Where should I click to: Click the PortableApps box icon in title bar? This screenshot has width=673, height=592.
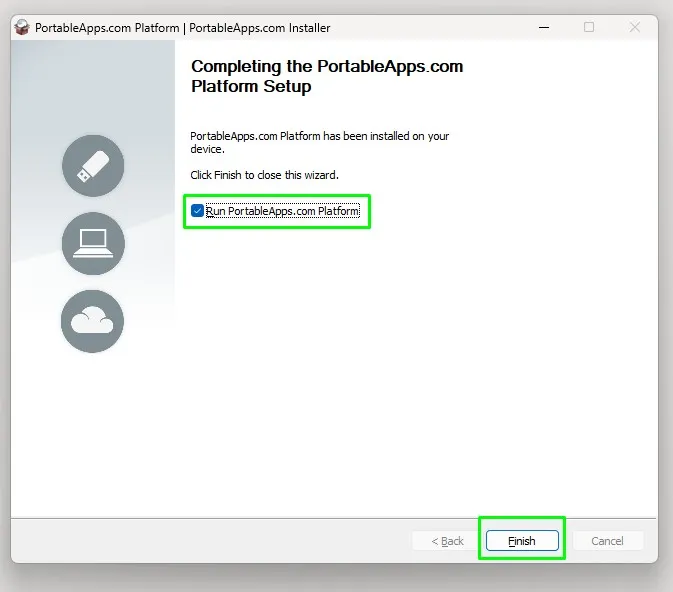click(x=22, y=27)
